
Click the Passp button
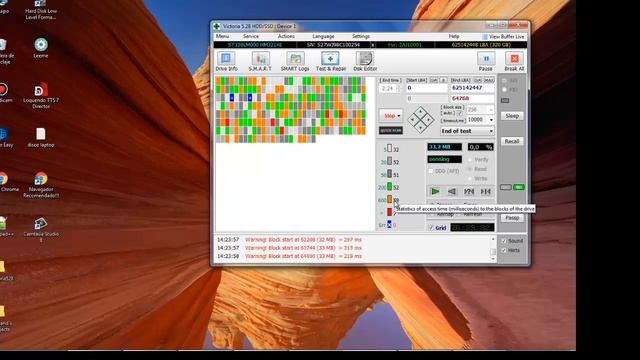[x=512, y=218]
